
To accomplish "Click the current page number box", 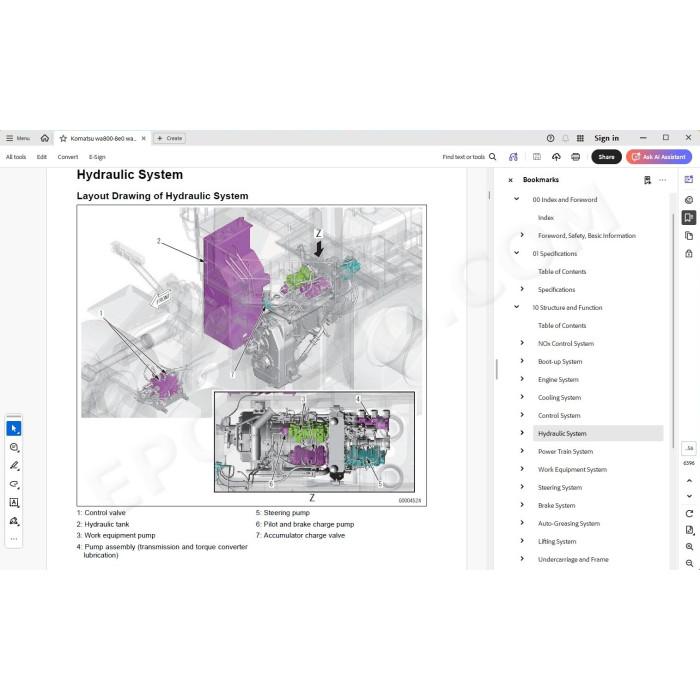I will [689, 448].
